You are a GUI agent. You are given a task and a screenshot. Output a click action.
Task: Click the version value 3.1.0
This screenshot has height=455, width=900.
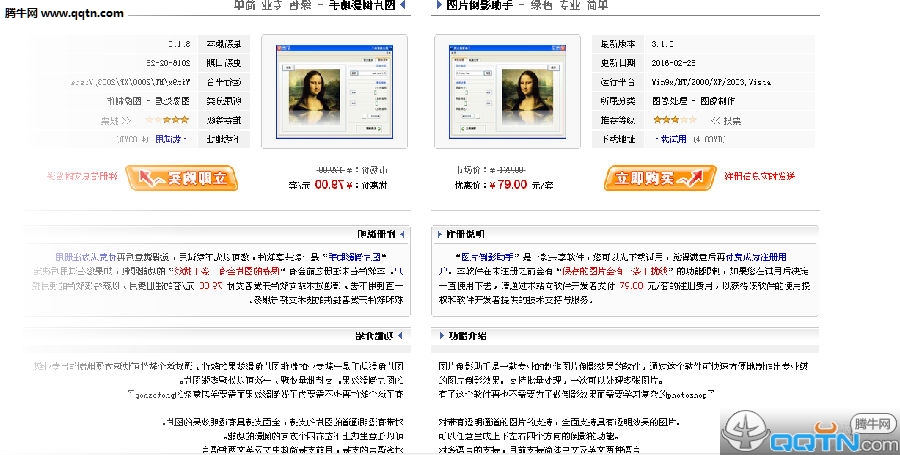coord(662,44)
